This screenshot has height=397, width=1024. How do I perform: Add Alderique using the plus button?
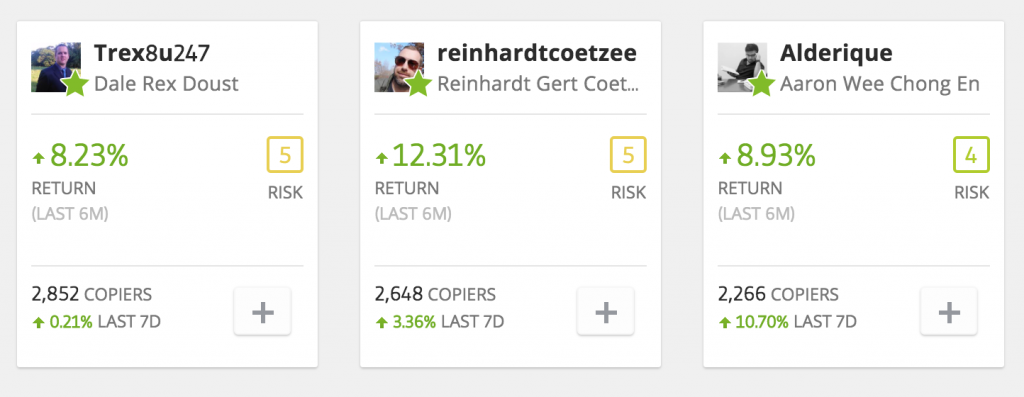(x=949, y=312)
